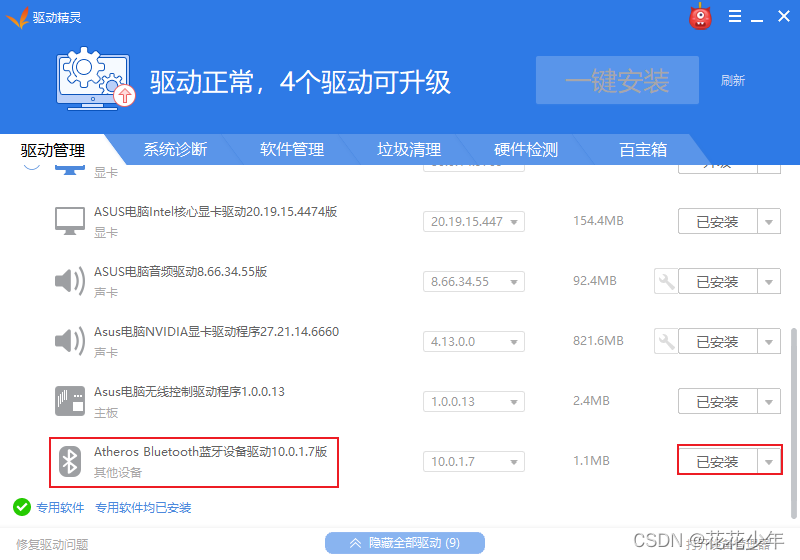This screenshot has width=800, height=560.
Task: Open version dropdown 10.0.1.7
Action: (473, 462)
